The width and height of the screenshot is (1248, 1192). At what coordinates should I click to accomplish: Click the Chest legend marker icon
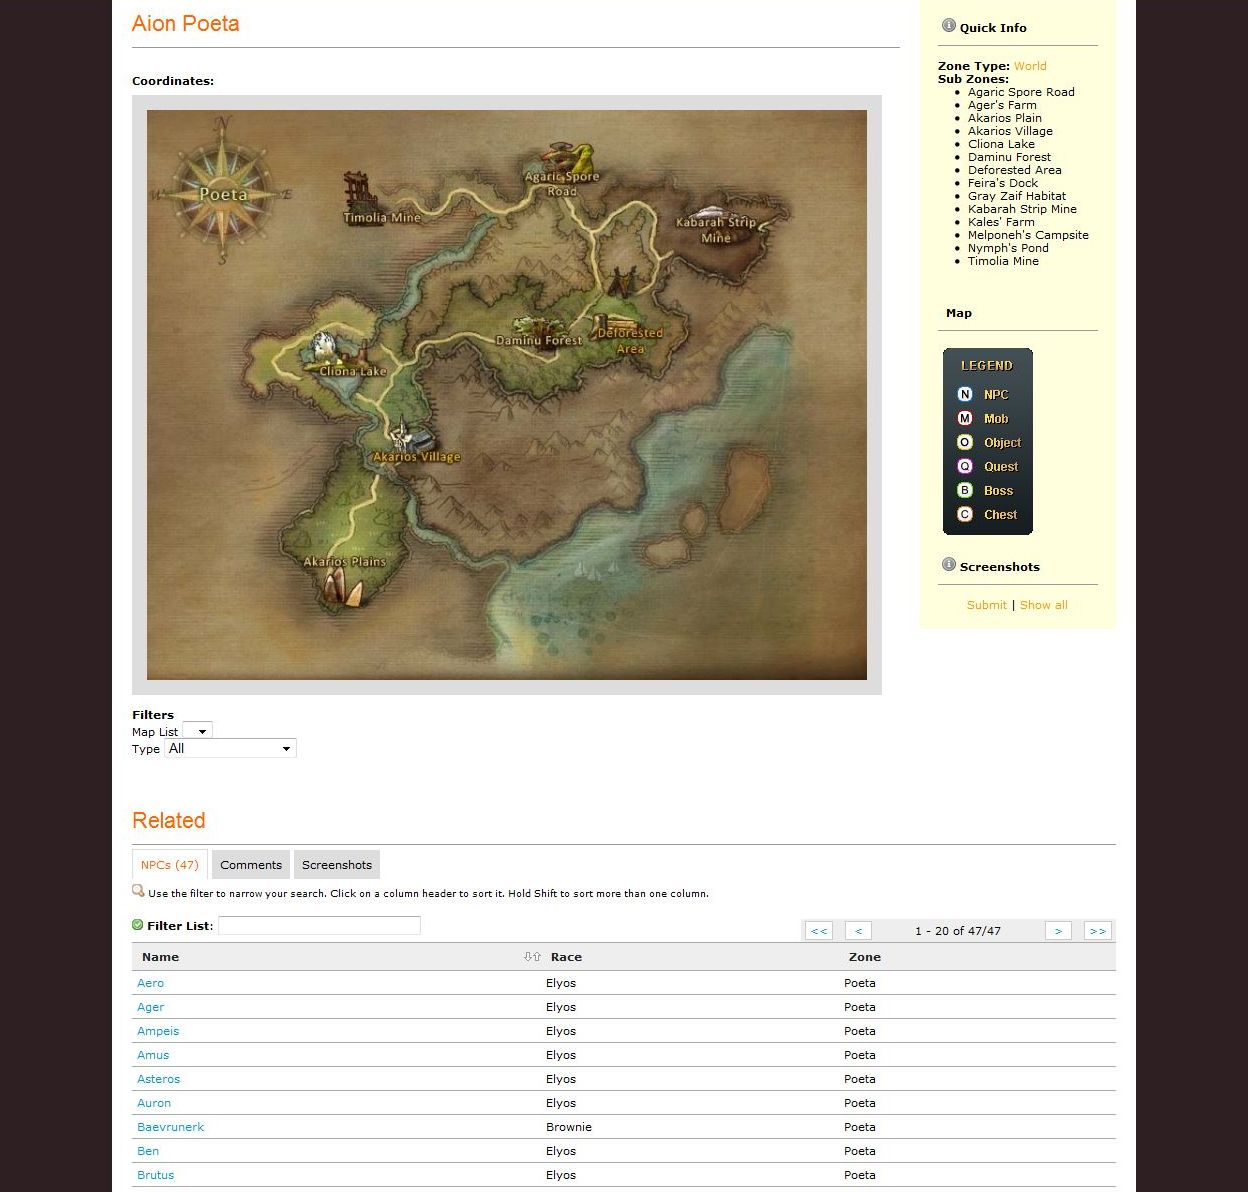965,514
